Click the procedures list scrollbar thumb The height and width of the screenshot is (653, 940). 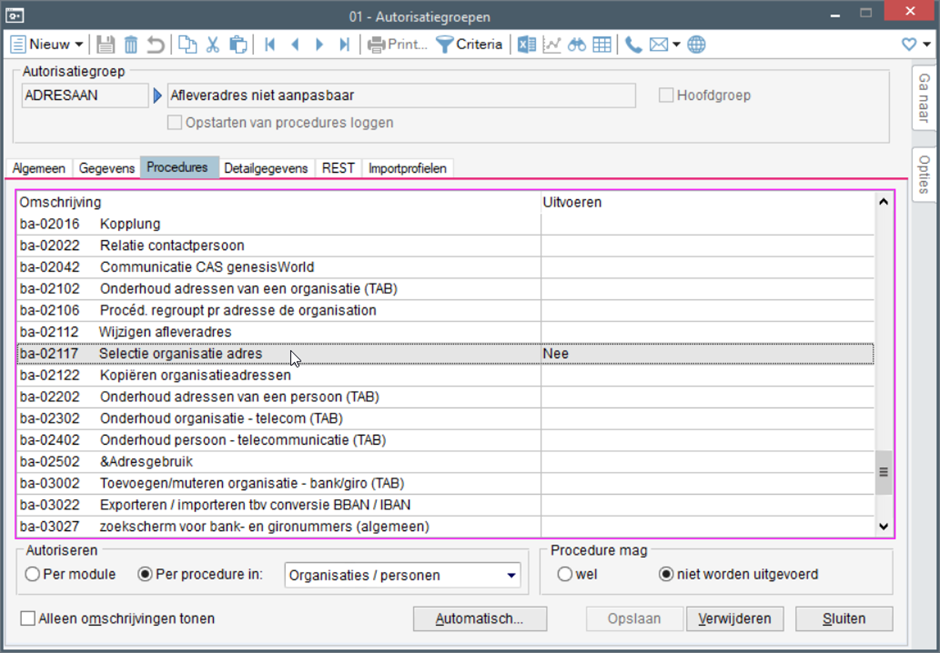pyautogui.click(x=884, y=473)
